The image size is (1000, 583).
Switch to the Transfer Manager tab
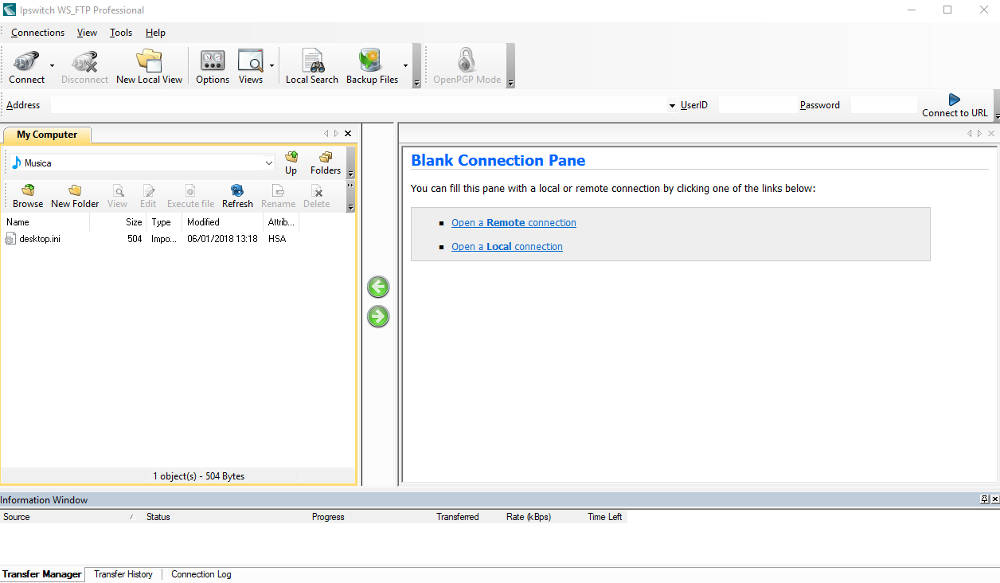click(41, 574)
